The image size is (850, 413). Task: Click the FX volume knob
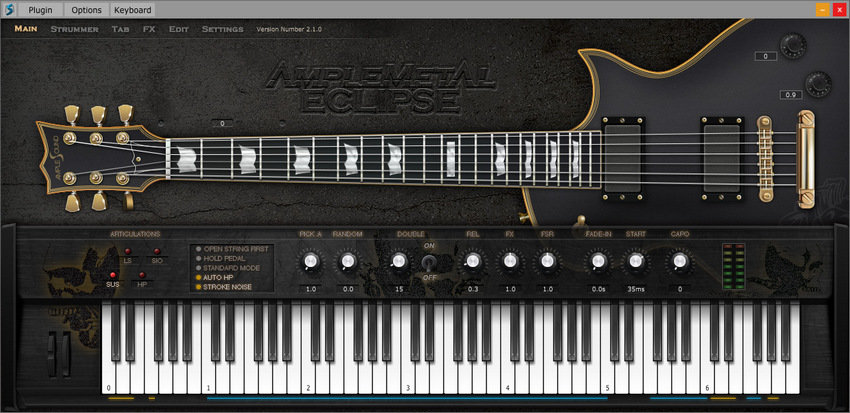510,261
